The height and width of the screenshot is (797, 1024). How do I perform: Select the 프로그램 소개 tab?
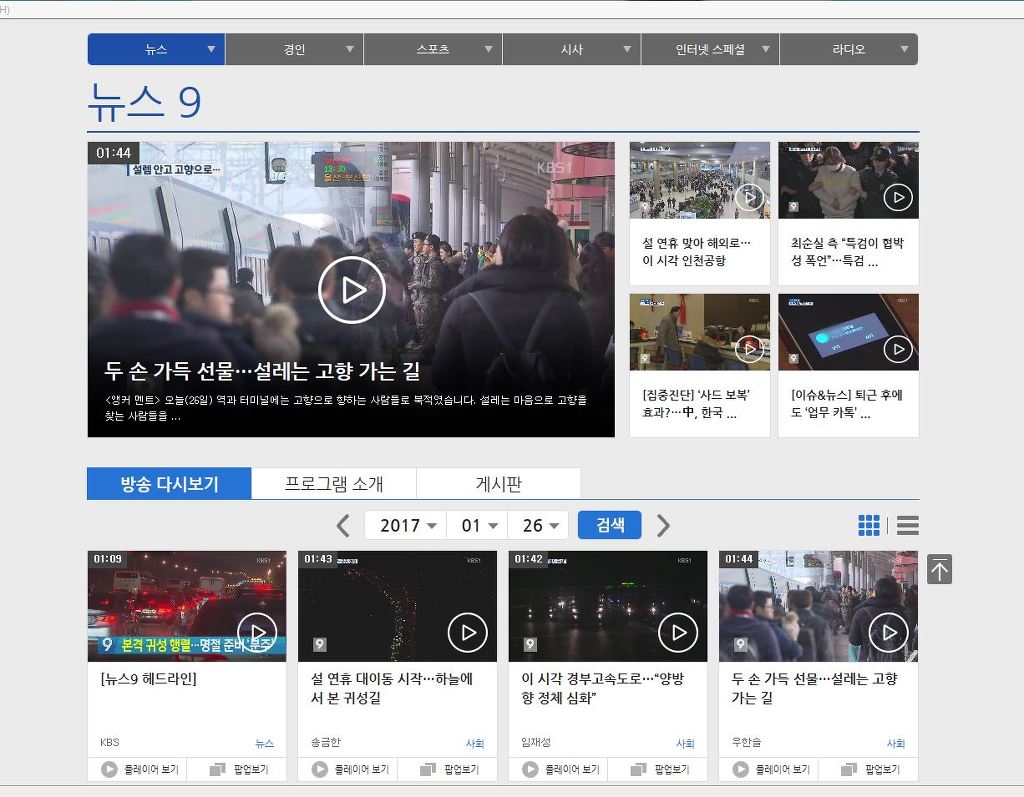334,484
